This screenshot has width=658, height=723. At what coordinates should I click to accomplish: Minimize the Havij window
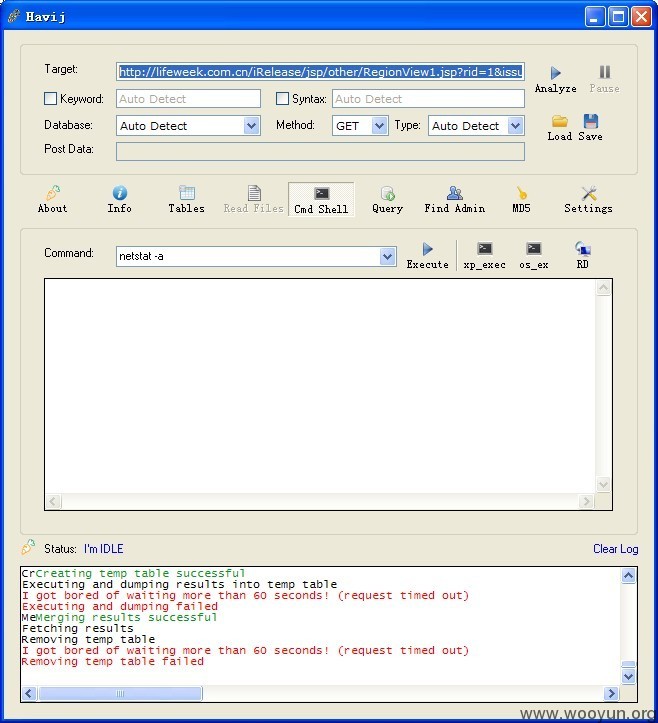pos(595,17)
